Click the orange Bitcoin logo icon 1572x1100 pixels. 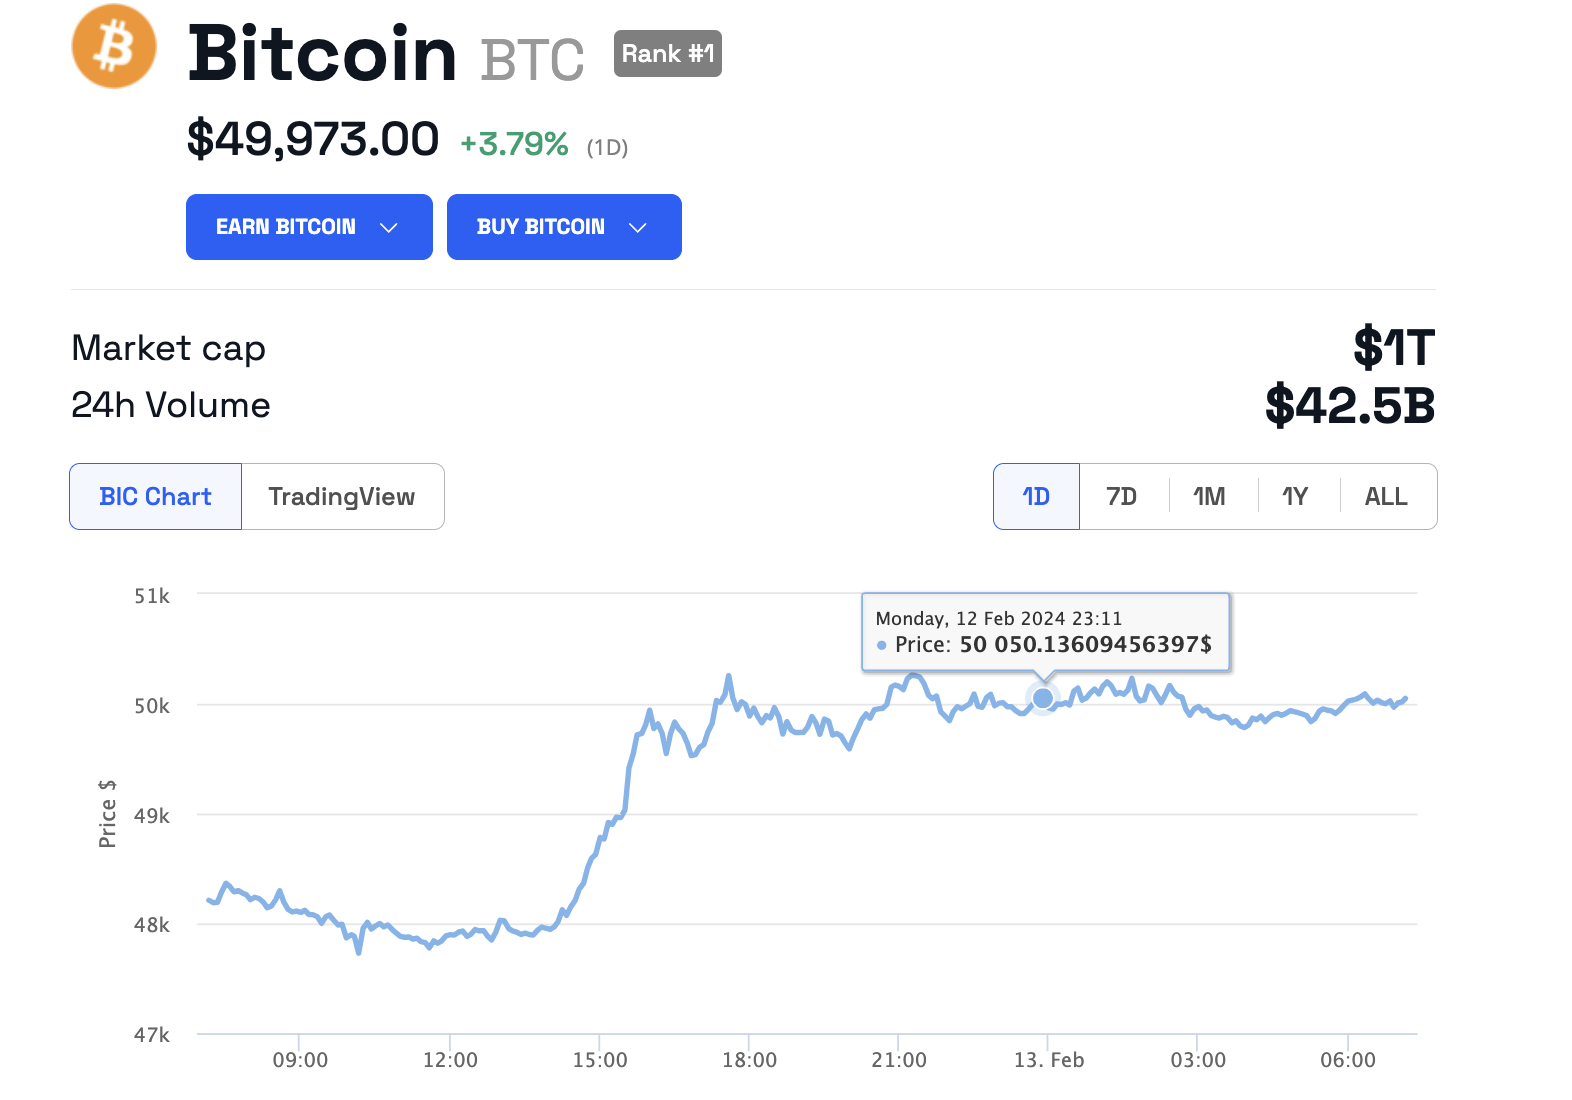114,46
